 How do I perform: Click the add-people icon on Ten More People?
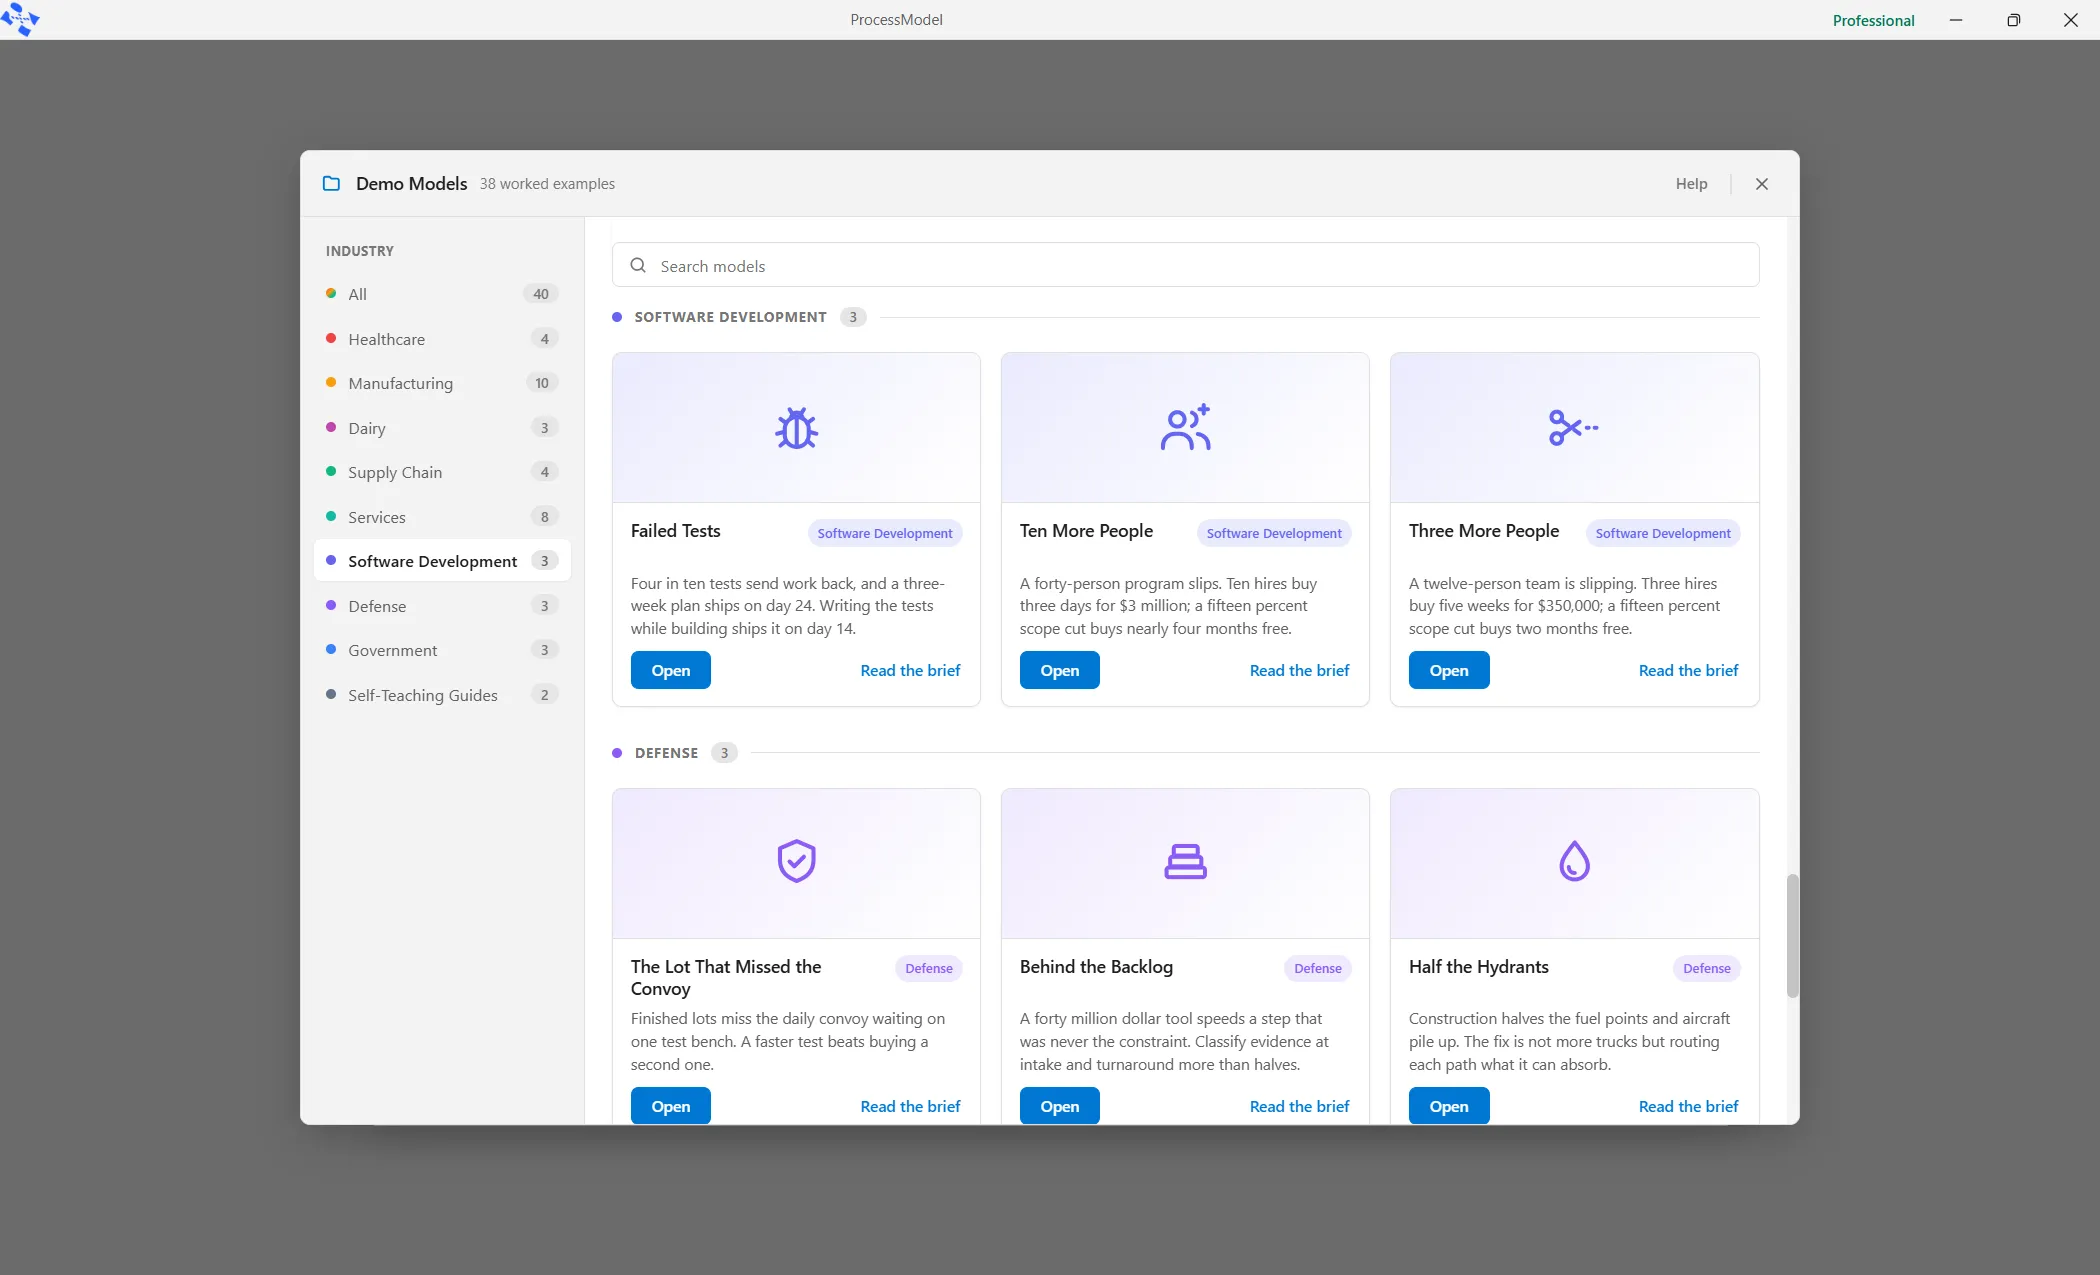(x=1185, y=428)
